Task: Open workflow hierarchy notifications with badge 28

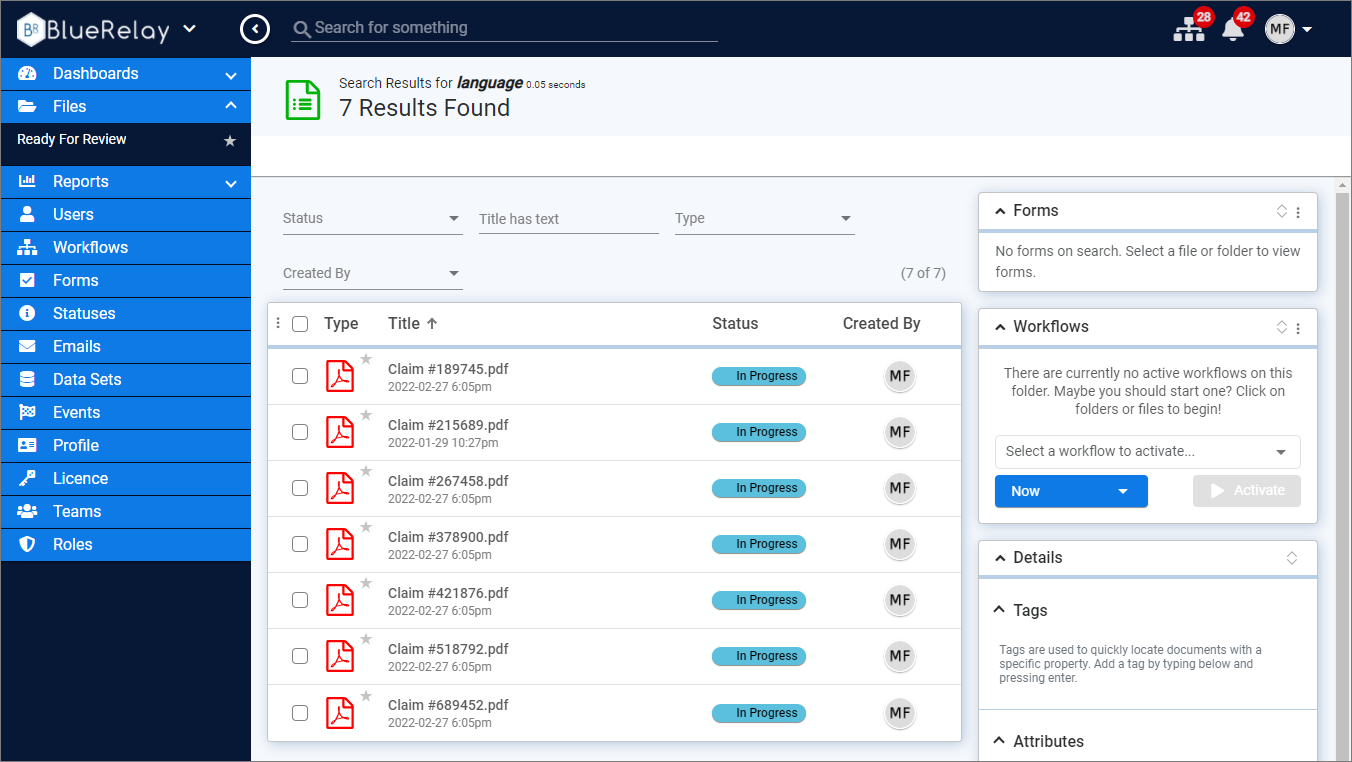Action: pyautogui.click(x=1189, y=30)
